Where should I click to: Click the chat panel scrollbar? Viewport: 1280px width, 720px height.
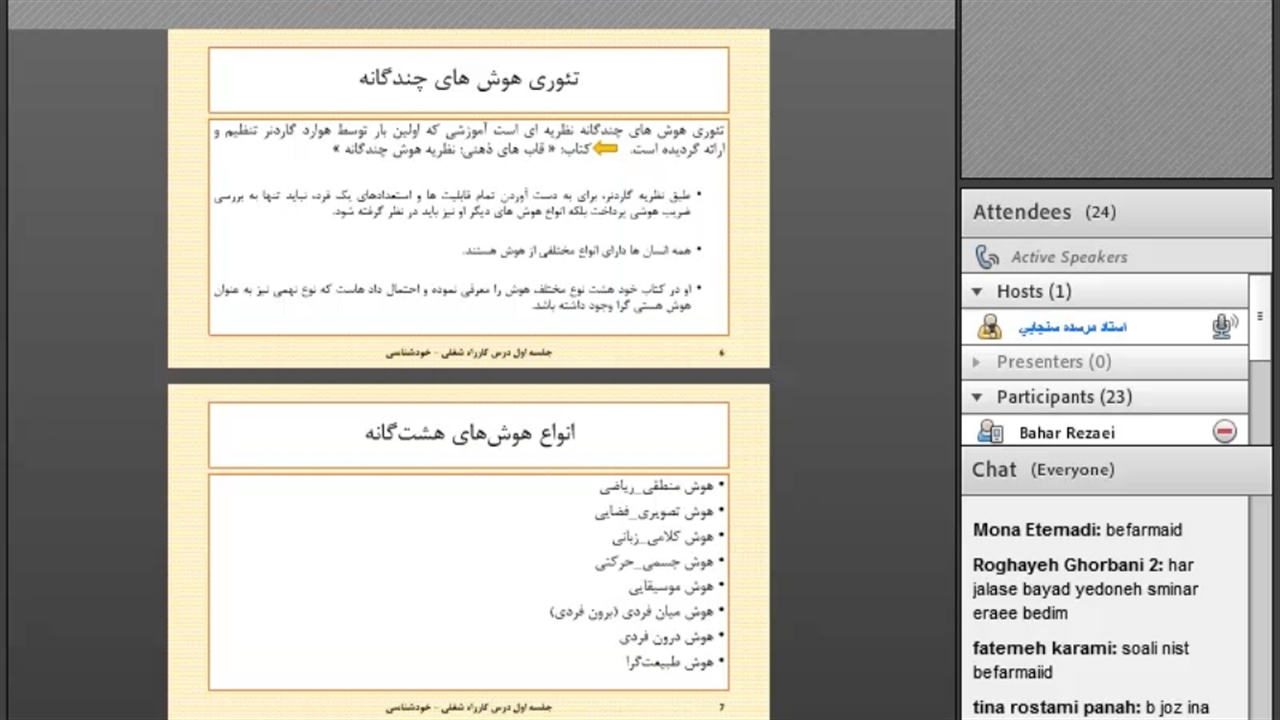[1260, 600]
